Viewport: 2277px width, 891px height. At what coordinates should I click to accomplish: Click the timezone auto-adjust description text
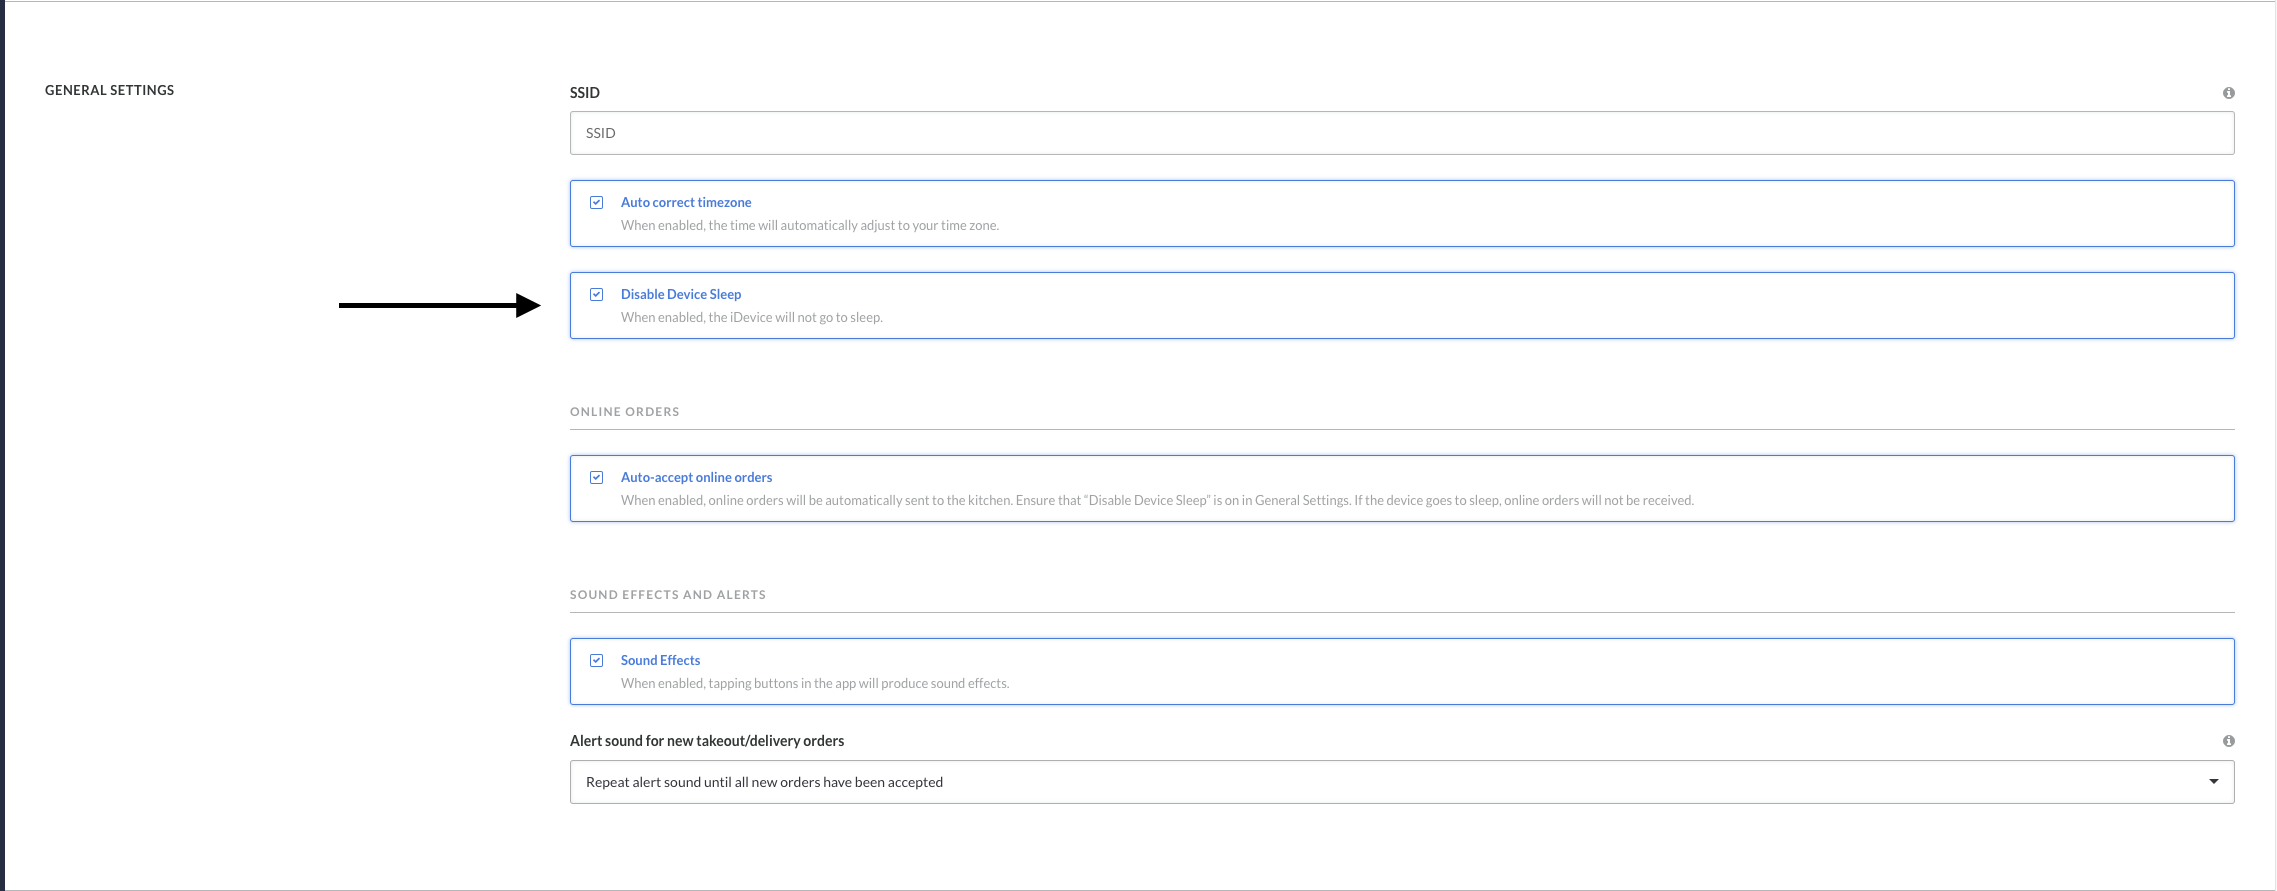(x=809, y=225)
